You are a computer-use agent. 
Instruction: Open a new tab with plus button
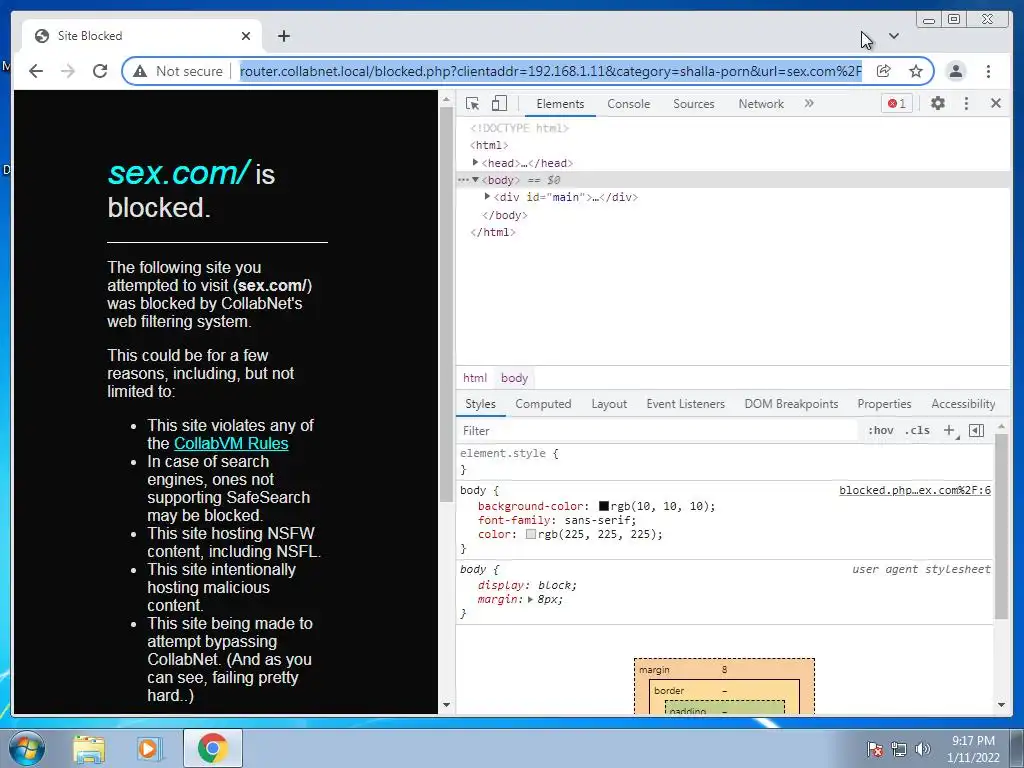[x=283, y=36]
